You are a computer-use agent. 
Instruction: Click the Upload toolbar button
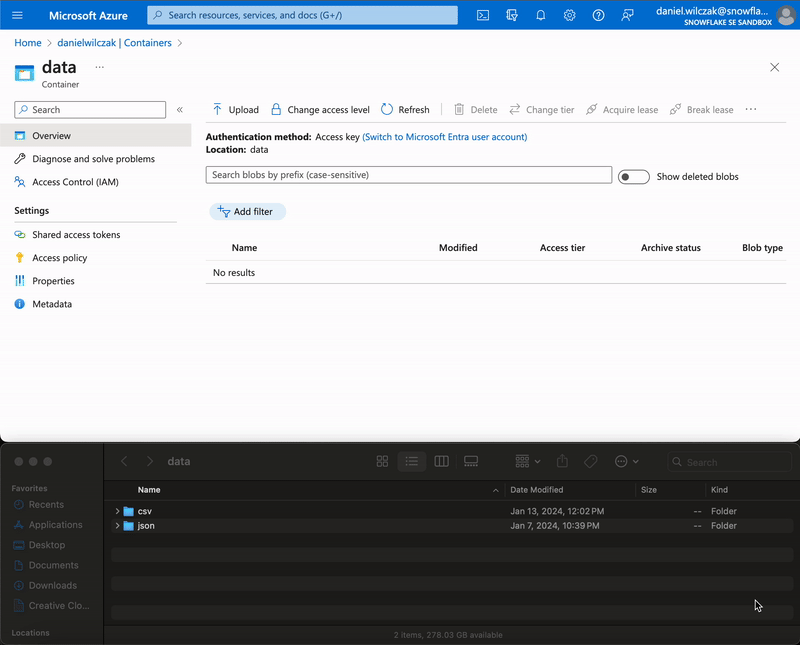(x=236, y=110)
